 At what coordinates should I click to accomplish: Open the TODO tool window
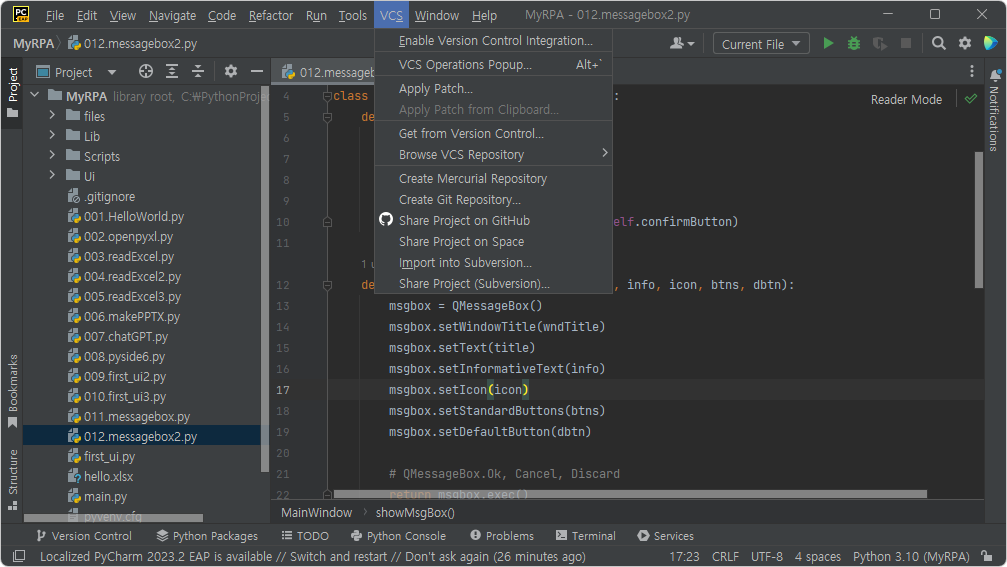point(305,536)
